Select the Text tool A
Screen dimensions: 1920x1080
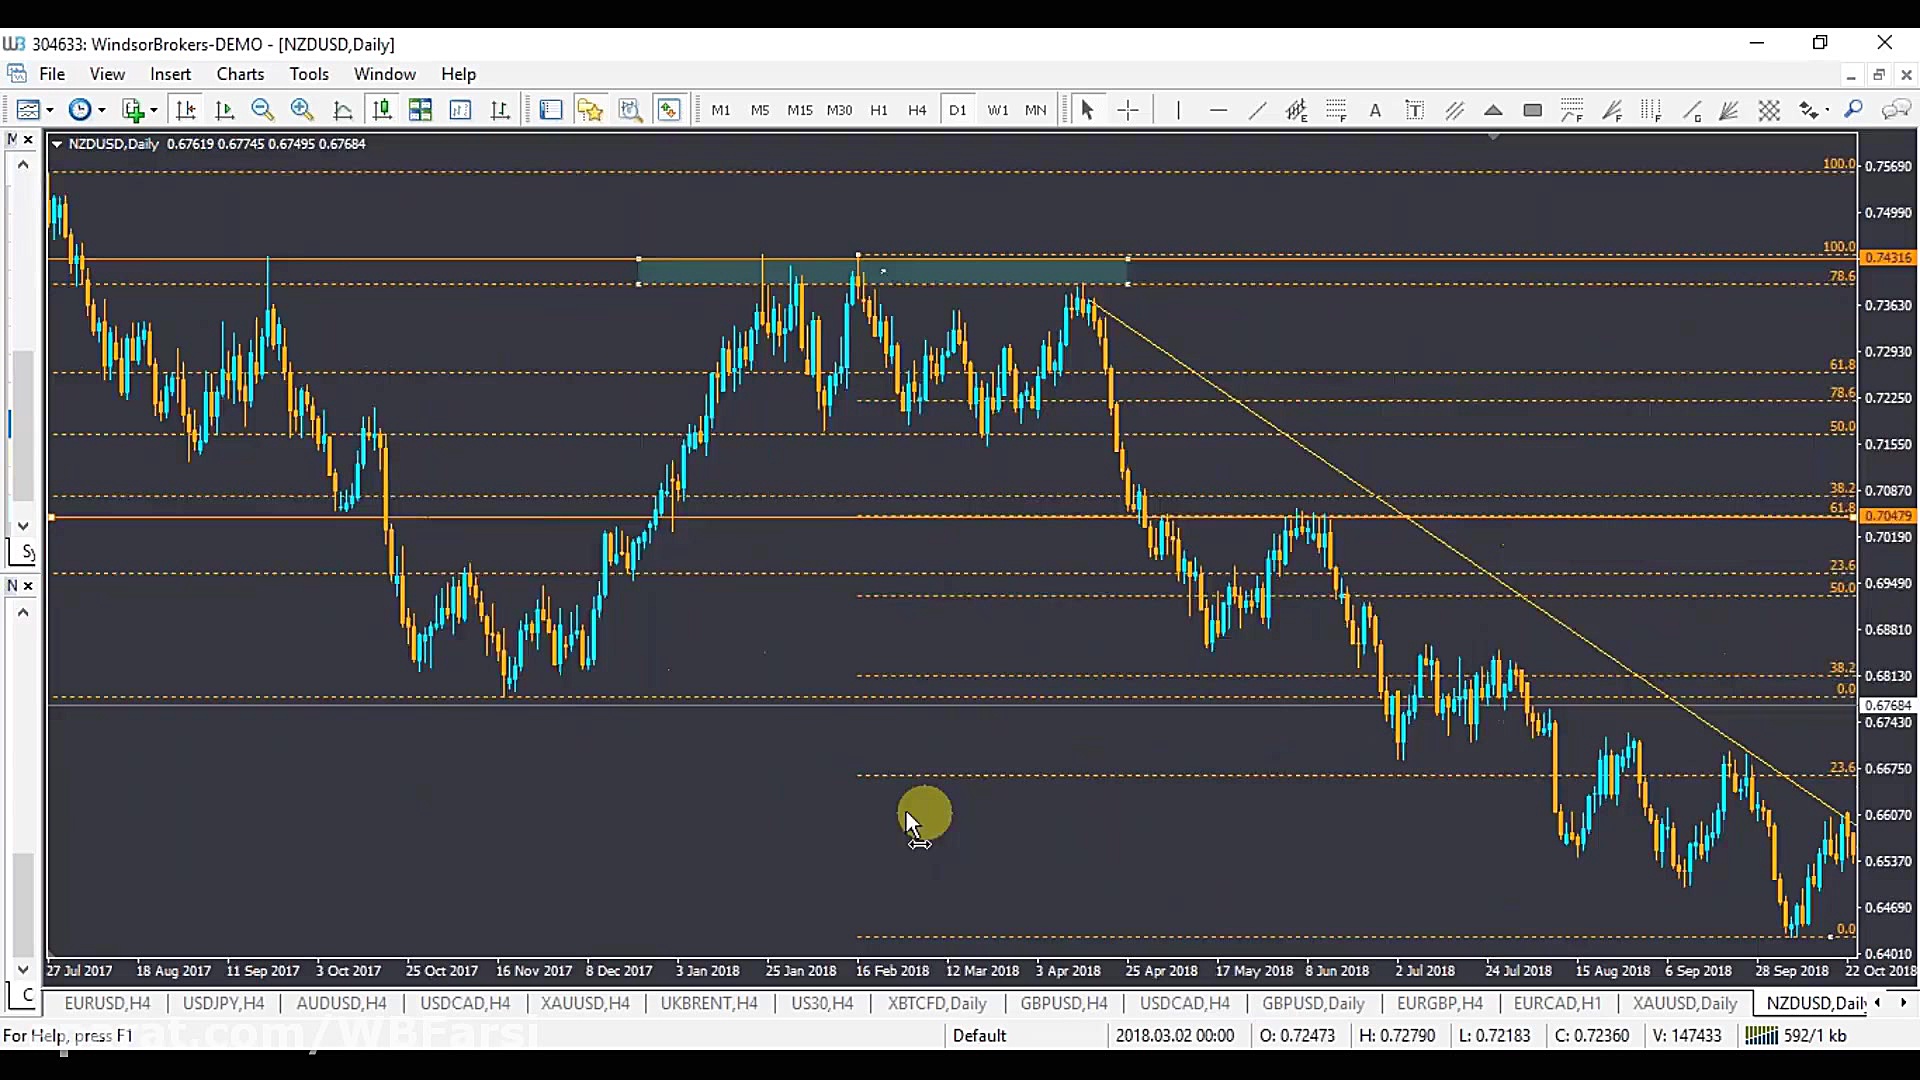(x=1375, y=110)
